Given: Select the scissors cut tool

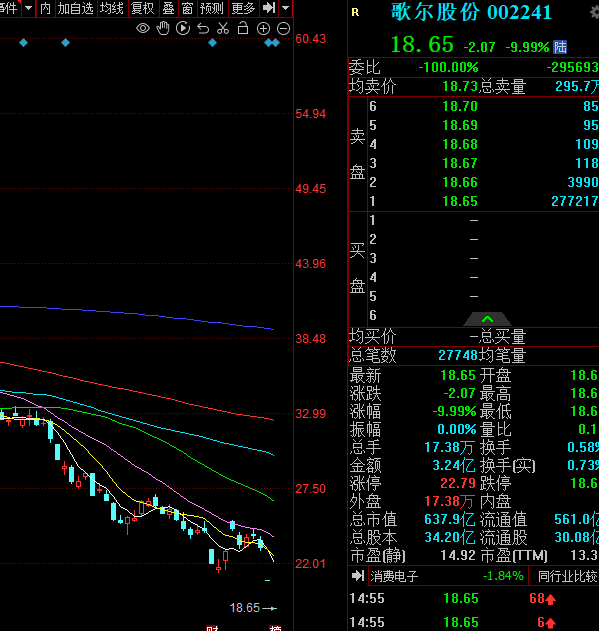Looking at the screenshot, I should click(x=223, y=29).
